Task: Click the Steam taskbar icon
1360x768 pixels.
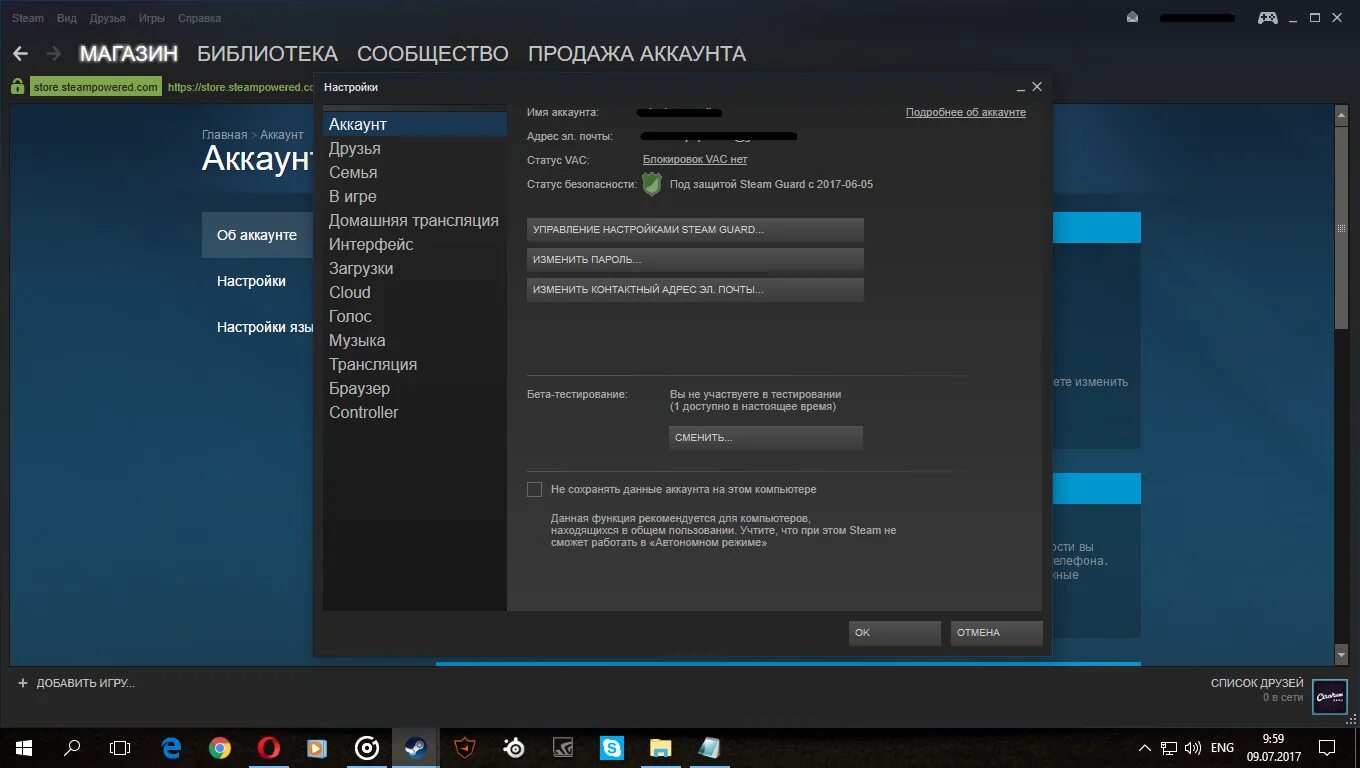Action: click(415, 747)
